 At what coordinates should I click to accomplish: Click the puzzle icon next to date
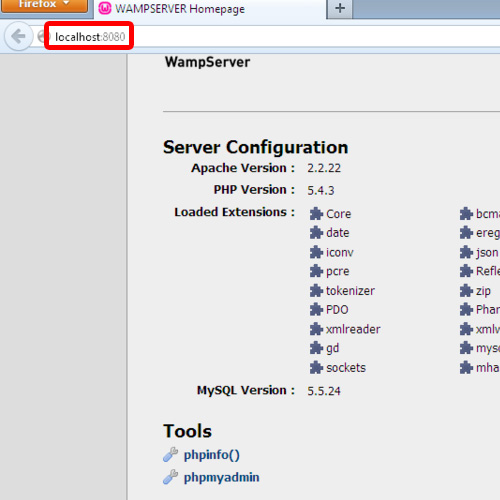316,233
